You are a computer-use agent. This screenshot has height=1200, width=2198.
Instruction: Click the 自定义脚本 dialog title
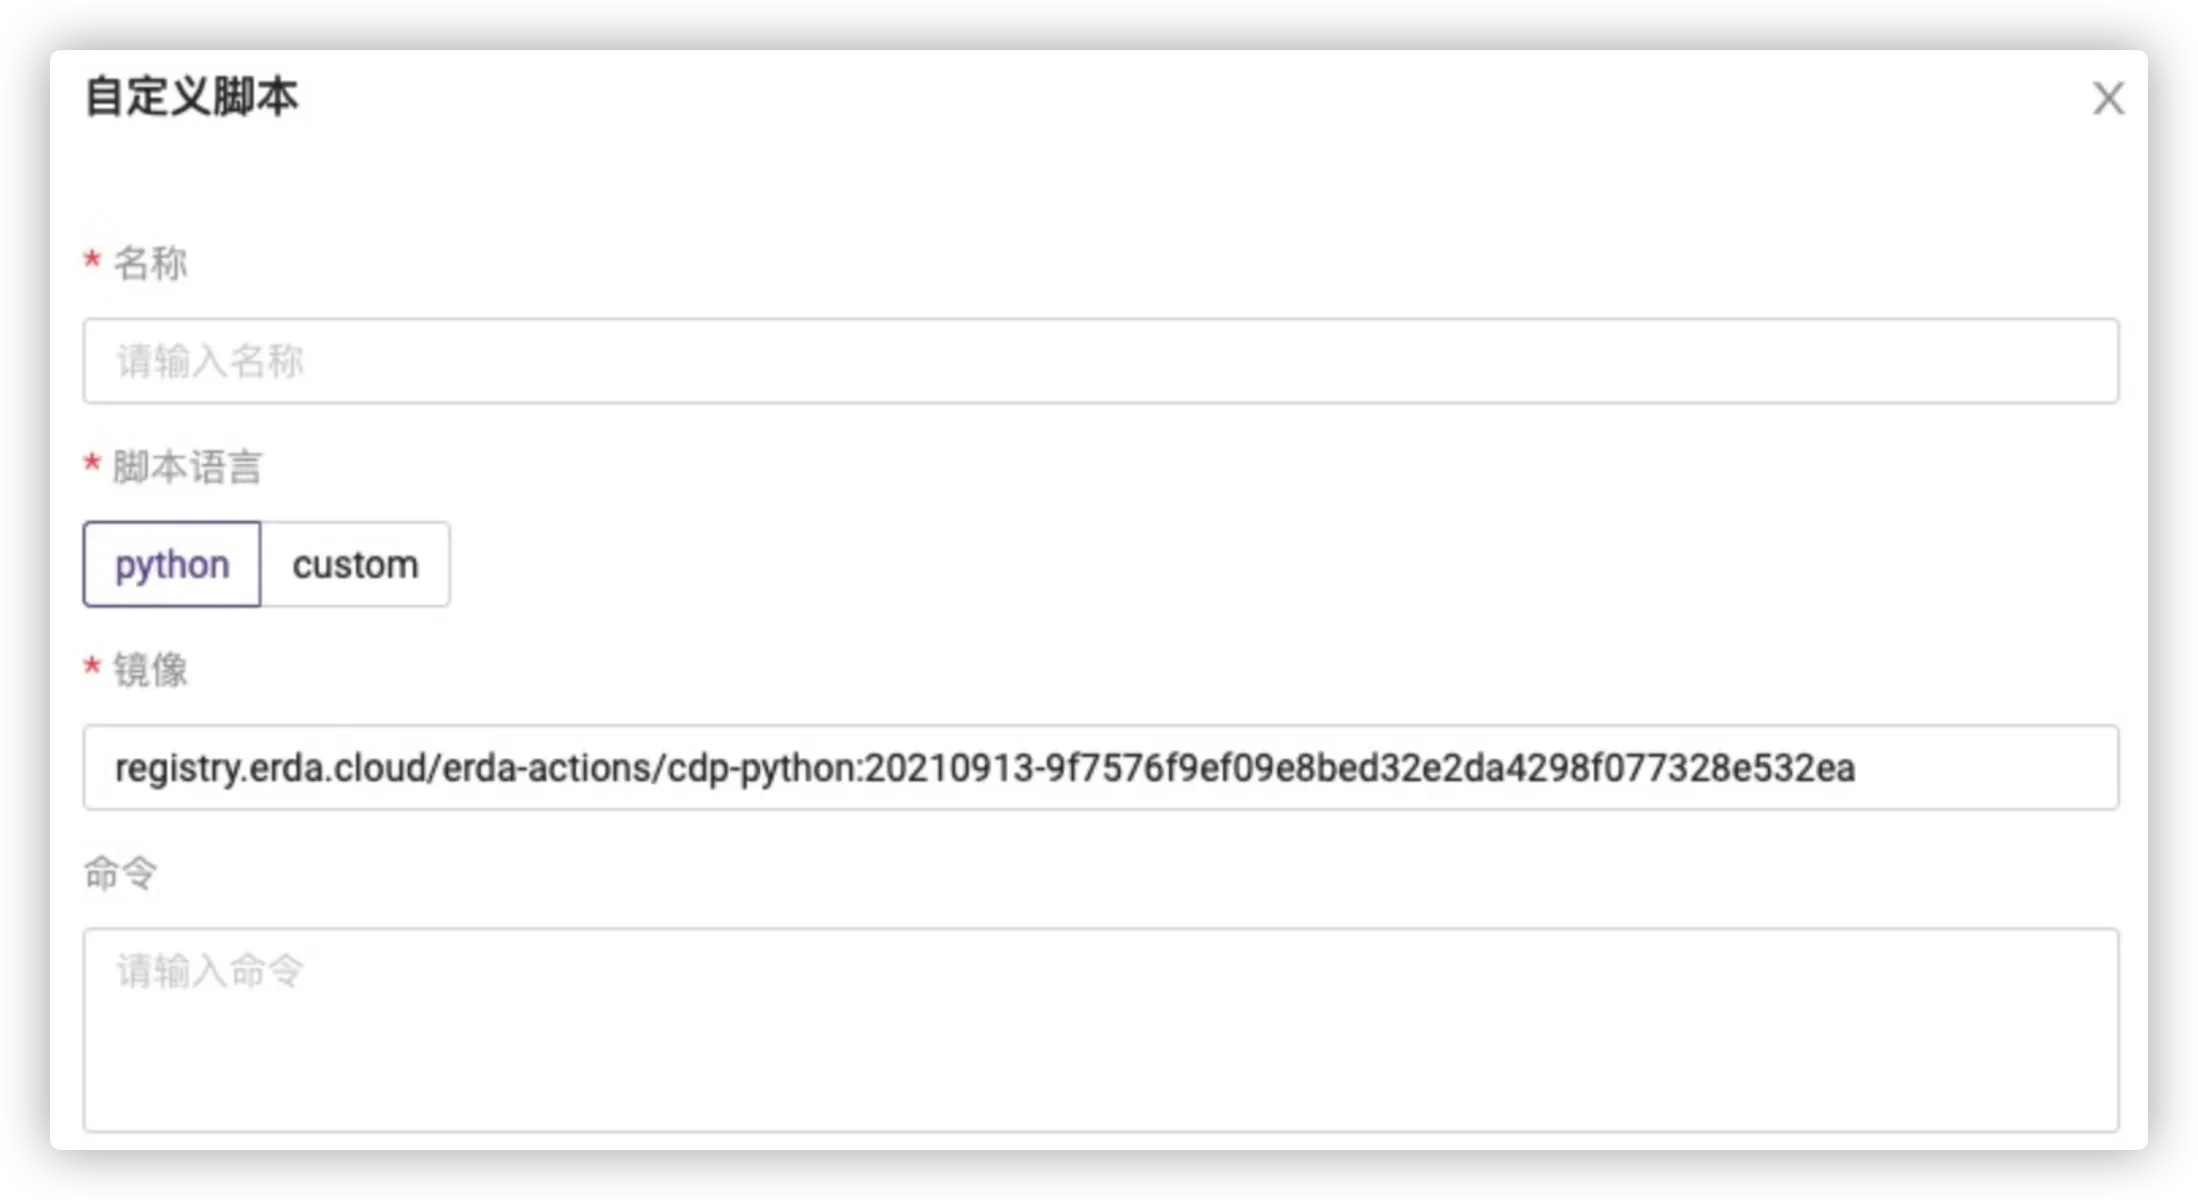click(x=191, y=97)
